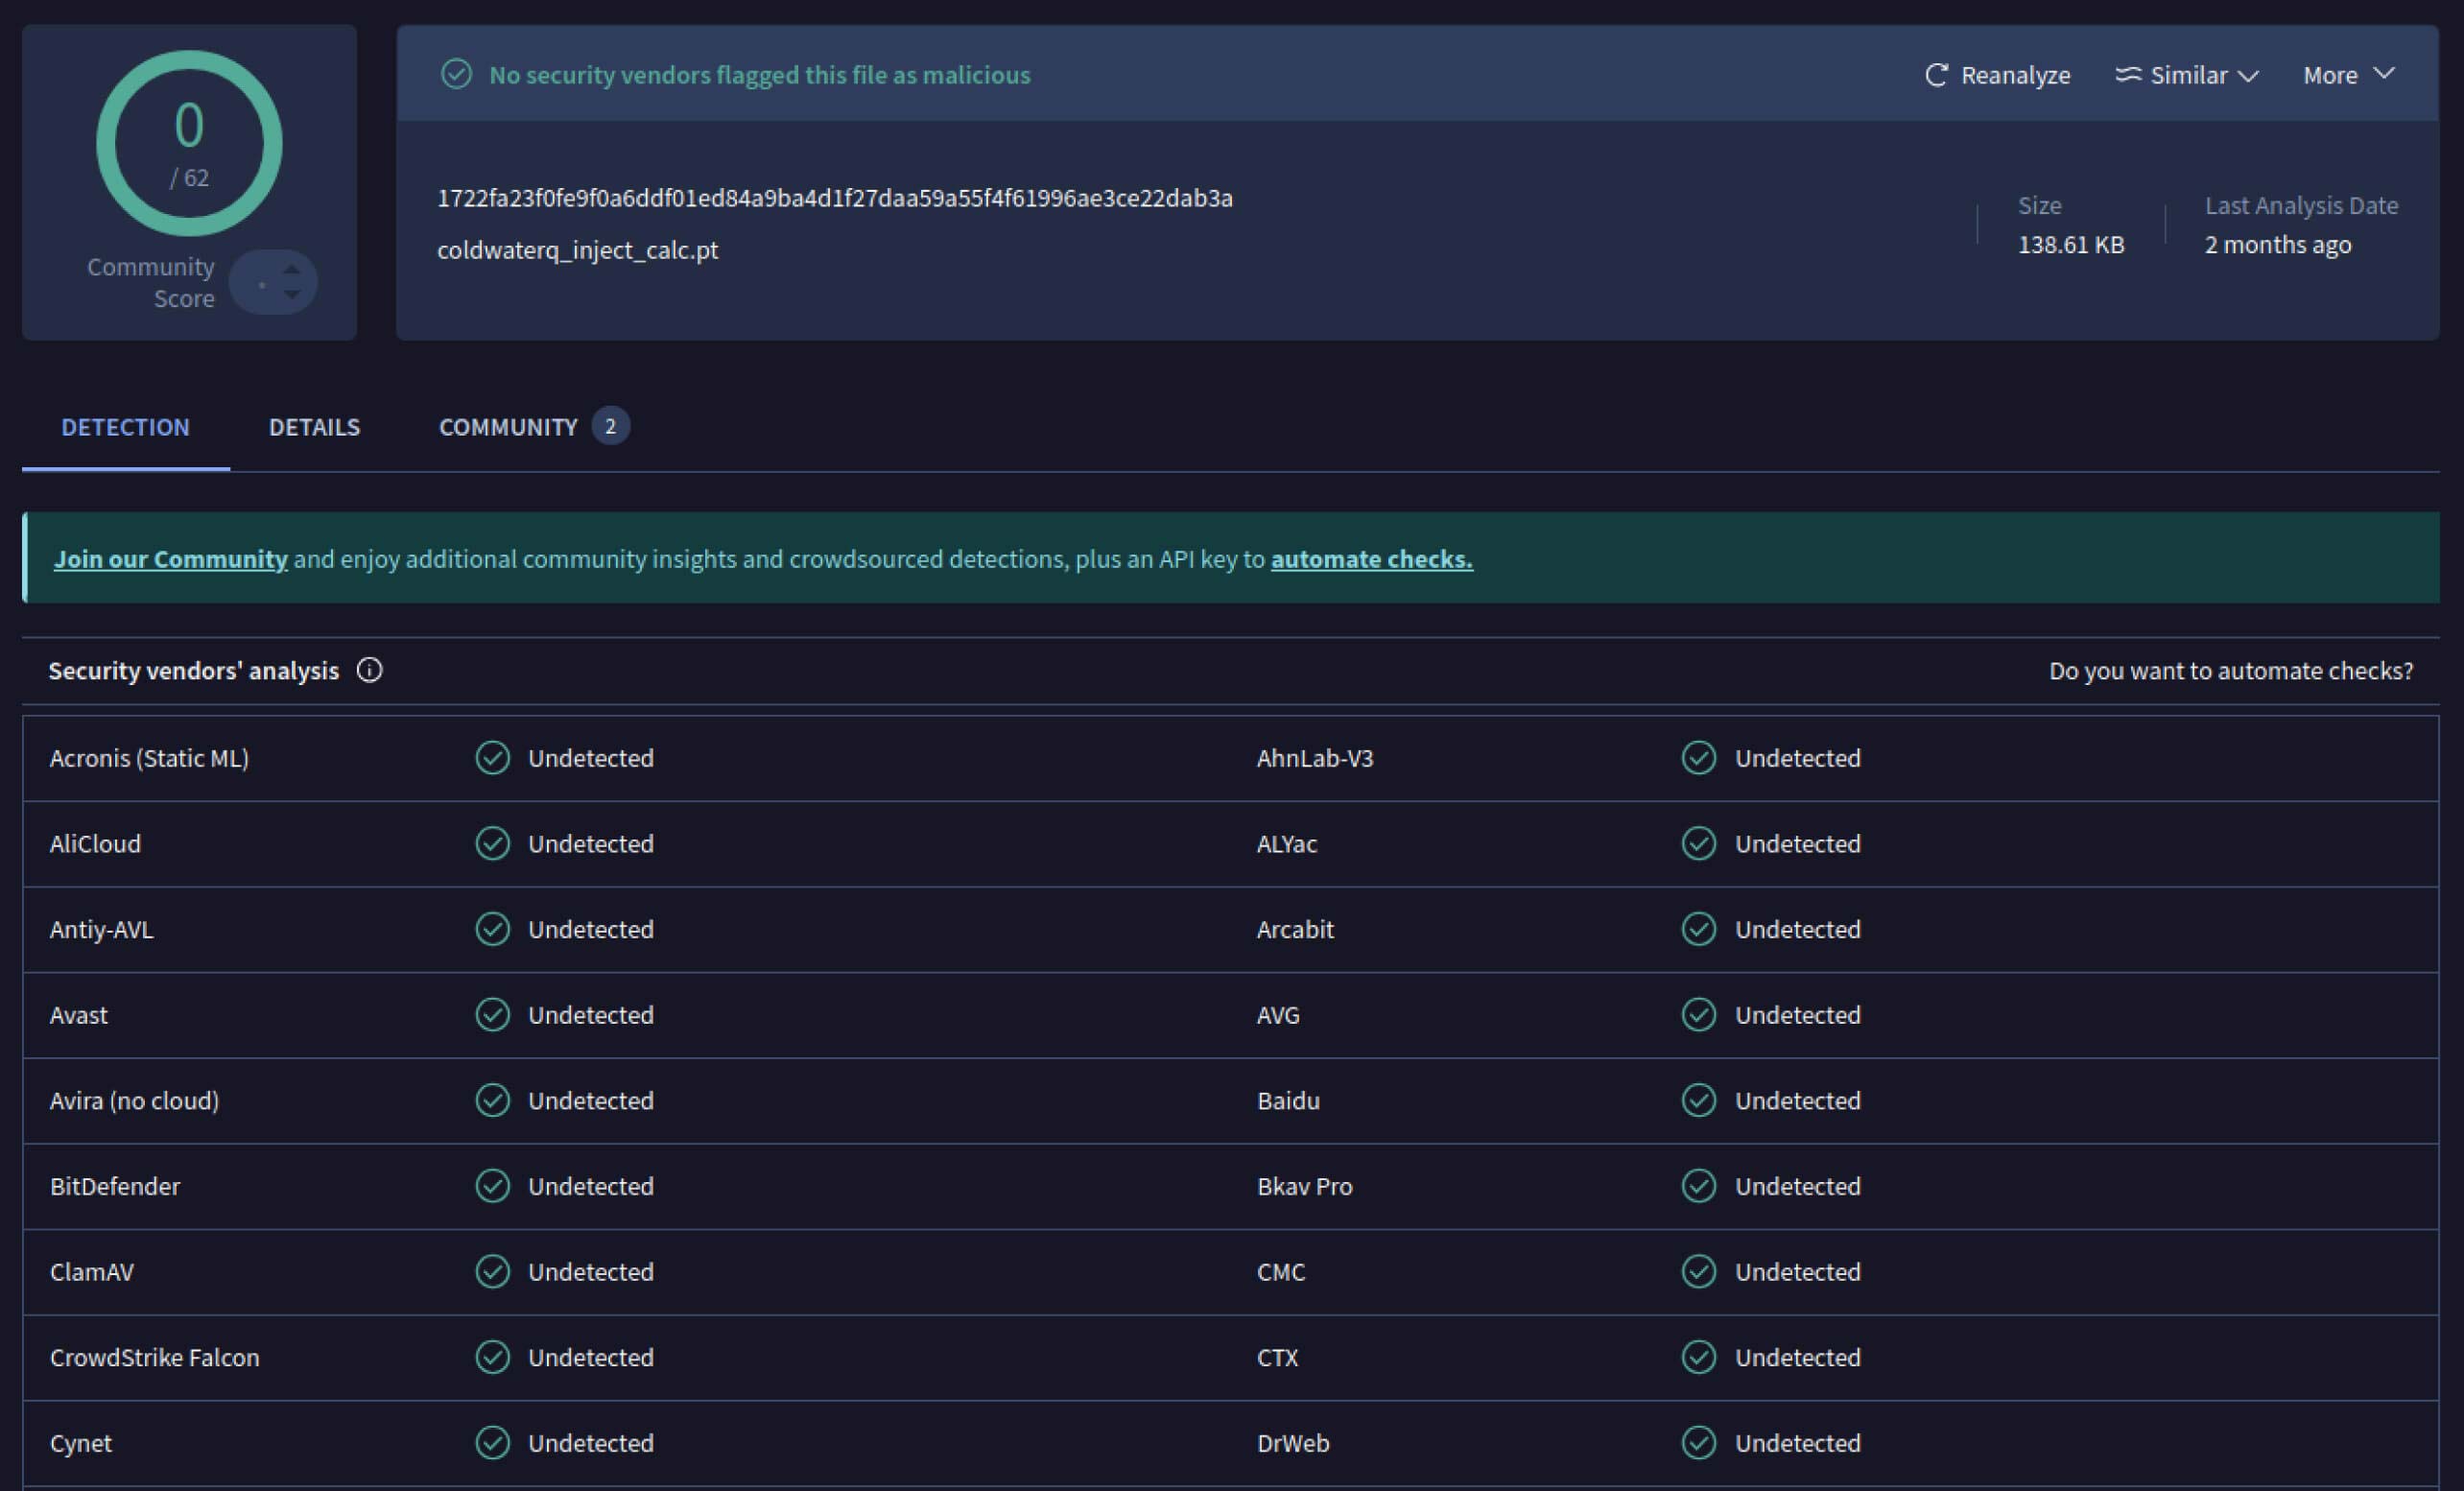
Task: Click the Undetected checkmark beside ClamAV
Action: click(x=492, y=1271)
